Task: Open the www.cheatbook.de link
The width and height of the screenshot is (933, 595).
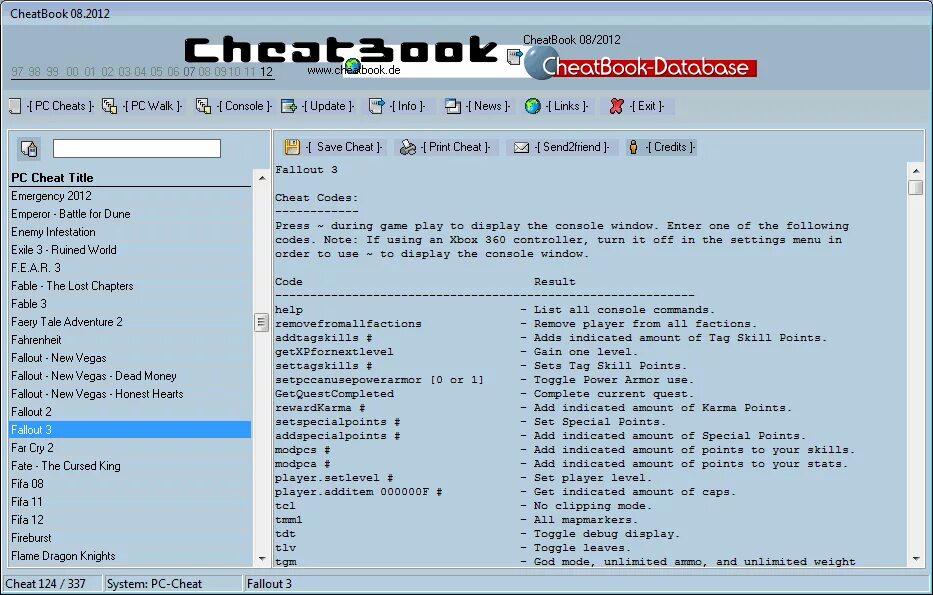Action: [x=354, y=70]
